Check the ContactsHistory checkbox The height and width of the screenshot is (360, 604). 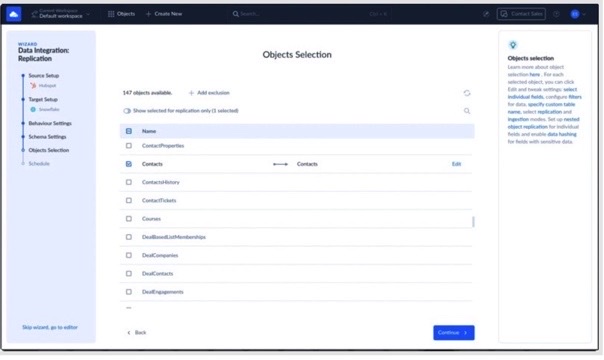pyautogui.click(x=129, y=182)
